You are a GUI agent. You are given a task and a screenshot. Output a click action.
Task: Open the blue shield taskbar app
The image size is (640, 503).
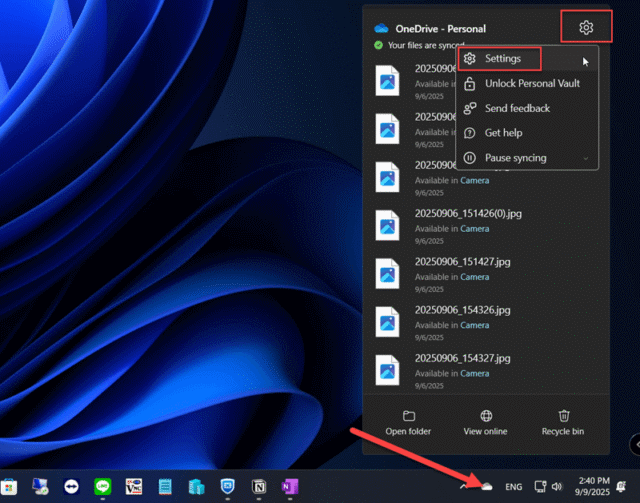227,486
